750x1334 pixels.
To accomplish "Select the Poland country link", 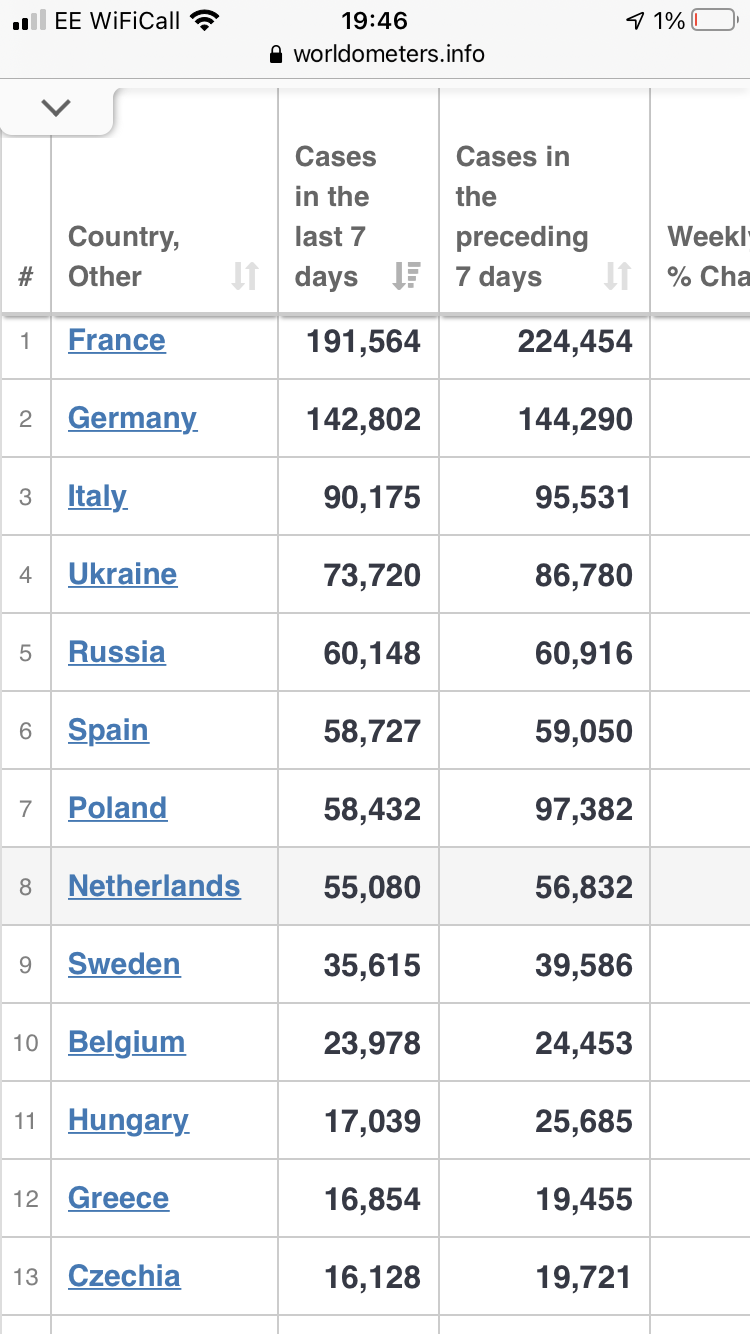I will click(x=117, y=808).
